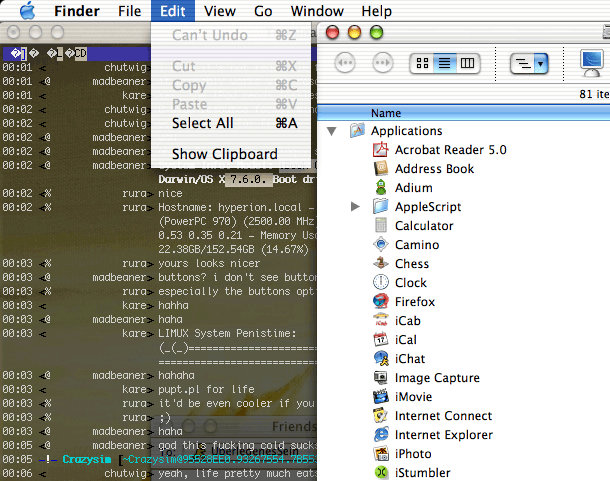
Task: Click the 'iChat' row label
Action: pos(410,359)
